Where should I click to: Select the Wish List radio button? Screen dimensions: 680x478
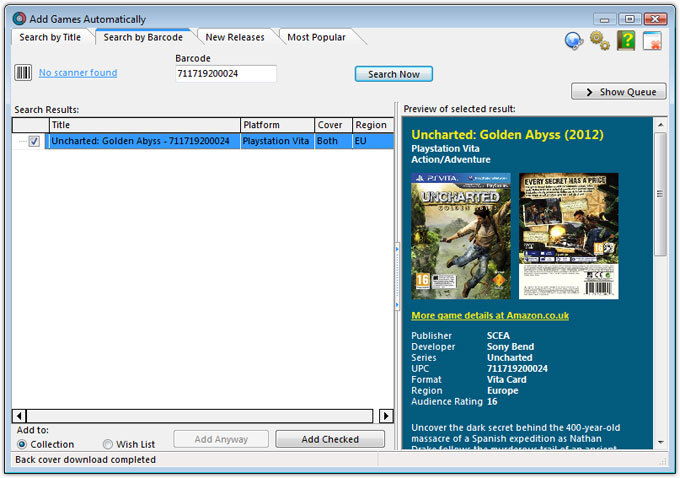[x=108, y=444]
